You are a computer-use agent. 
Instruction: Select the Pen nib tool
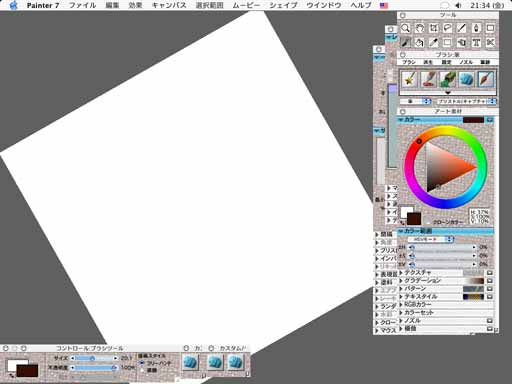476,28
